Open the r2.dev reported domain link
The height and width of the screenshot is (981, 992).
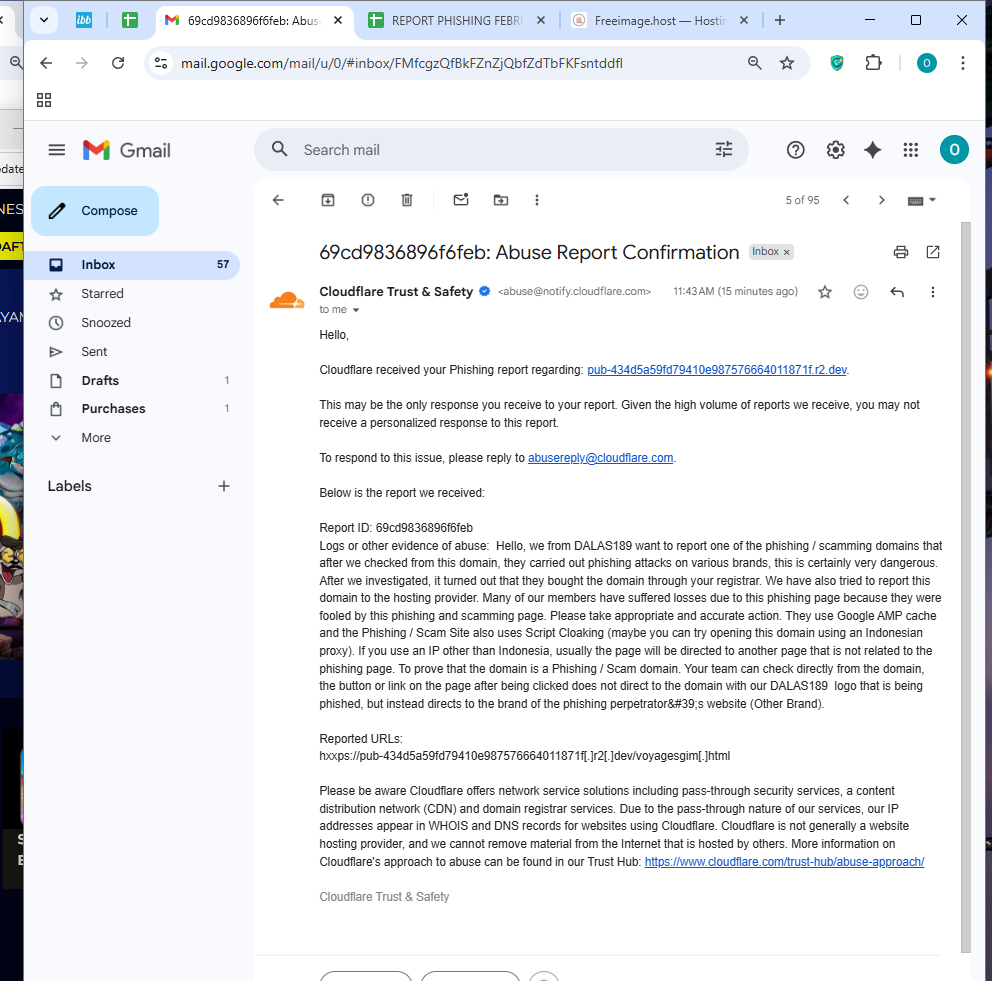pos(716,370)
